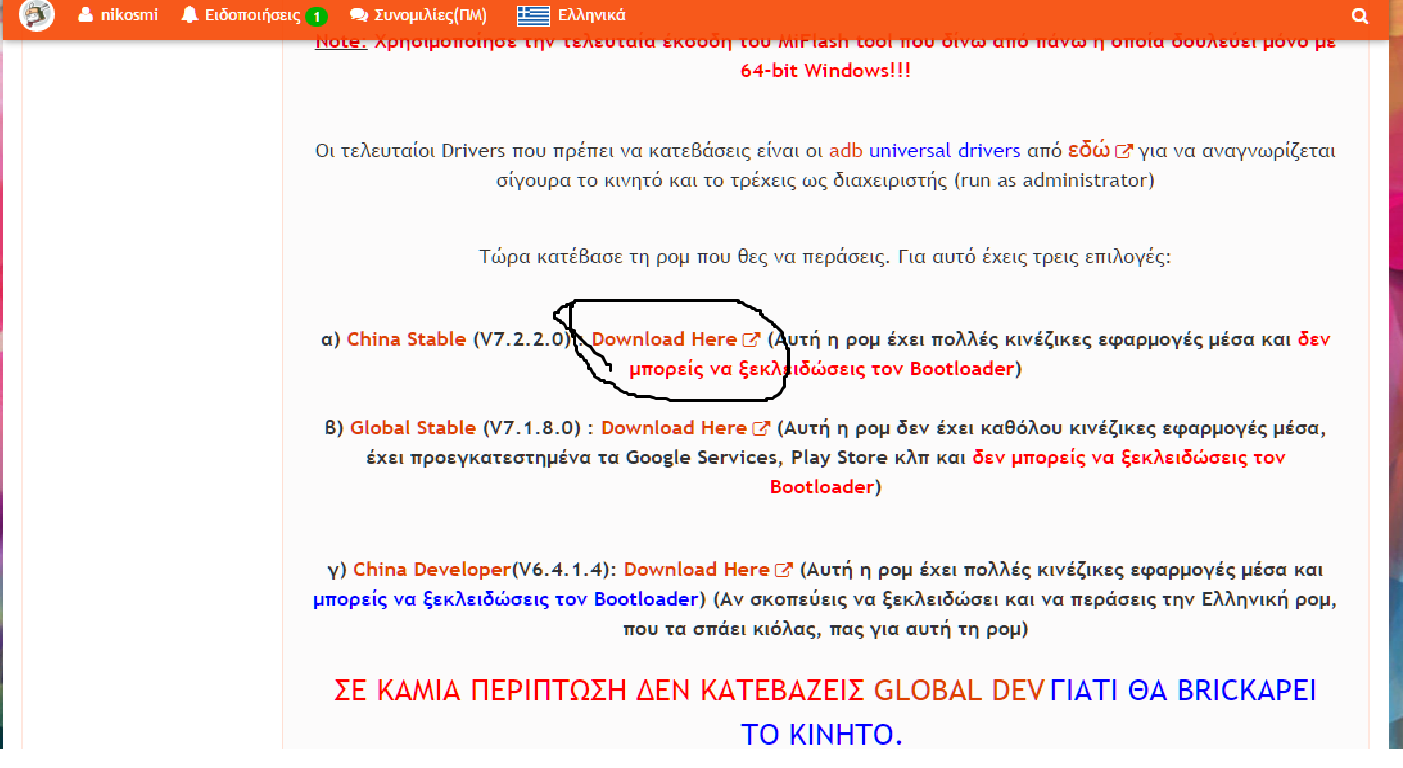Click Download Here for Global Stable
1403x768 pixels.
[685, 428]
